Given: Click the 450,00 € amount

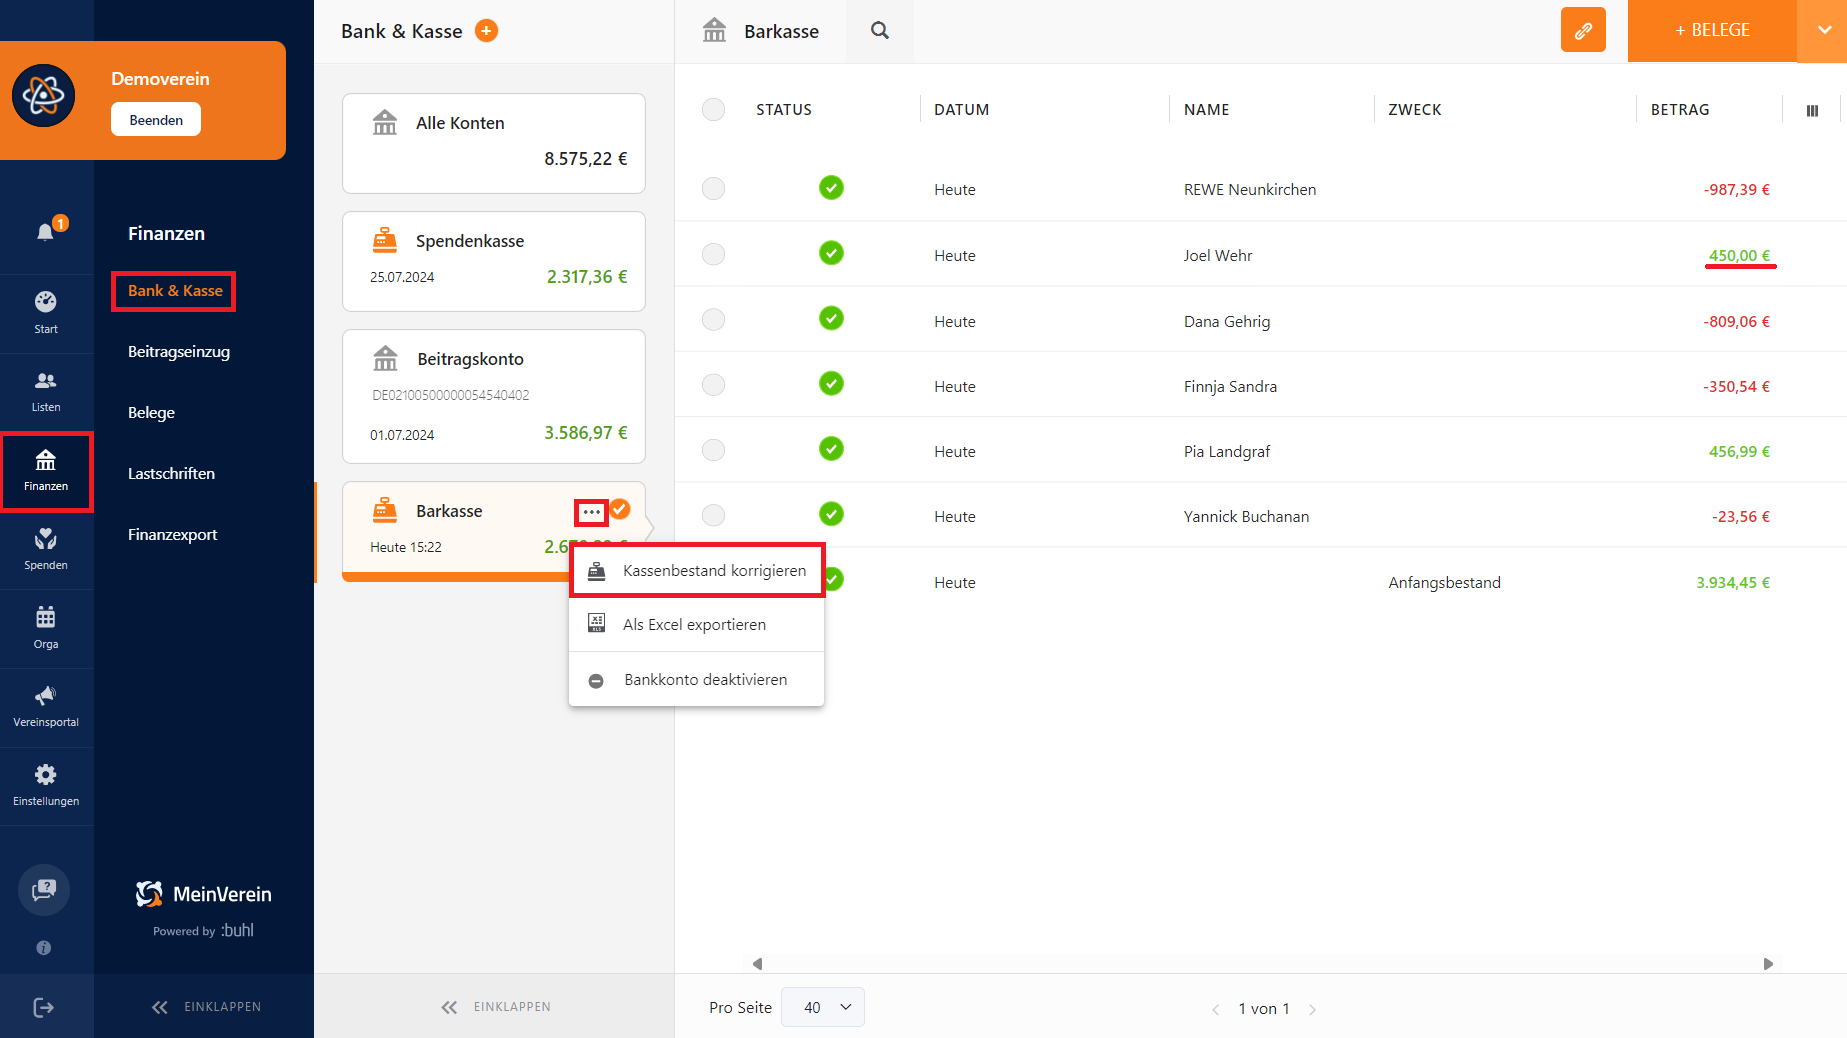Looking at the screenshot, I should pos(1739,256).
